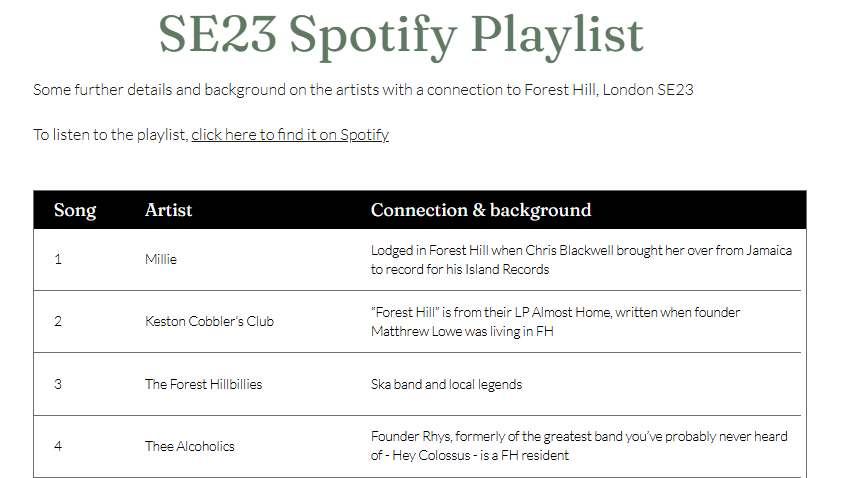Click the 'Ska band and local legends' text

coord(446,384)
